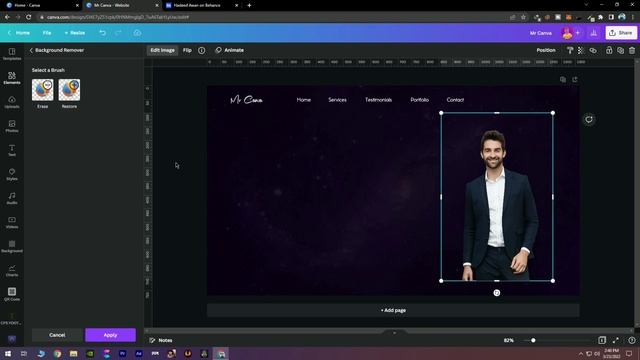Apply the background removal changes
Image resolution: width=640 pixels, height=360 pixels.
(x=110, y=335)
